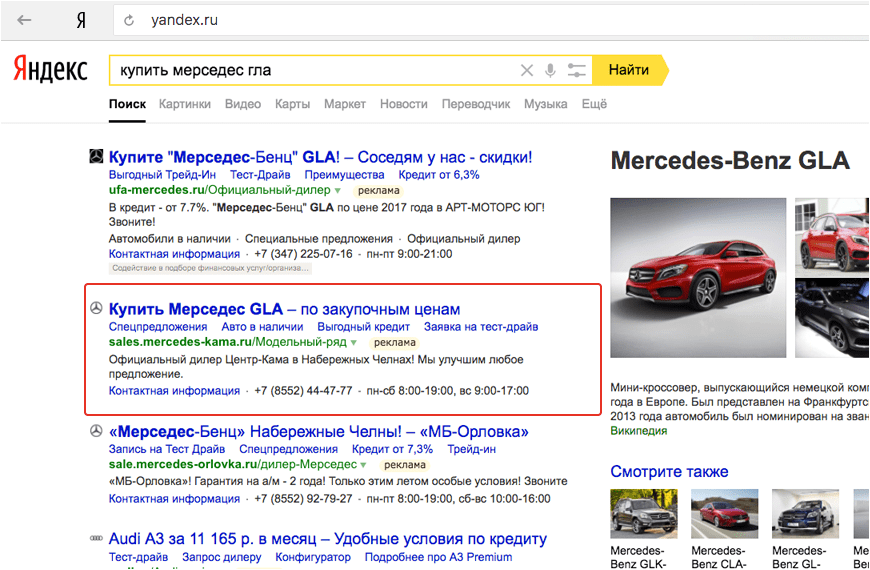Click the Яндекс logo

[50, 70]
